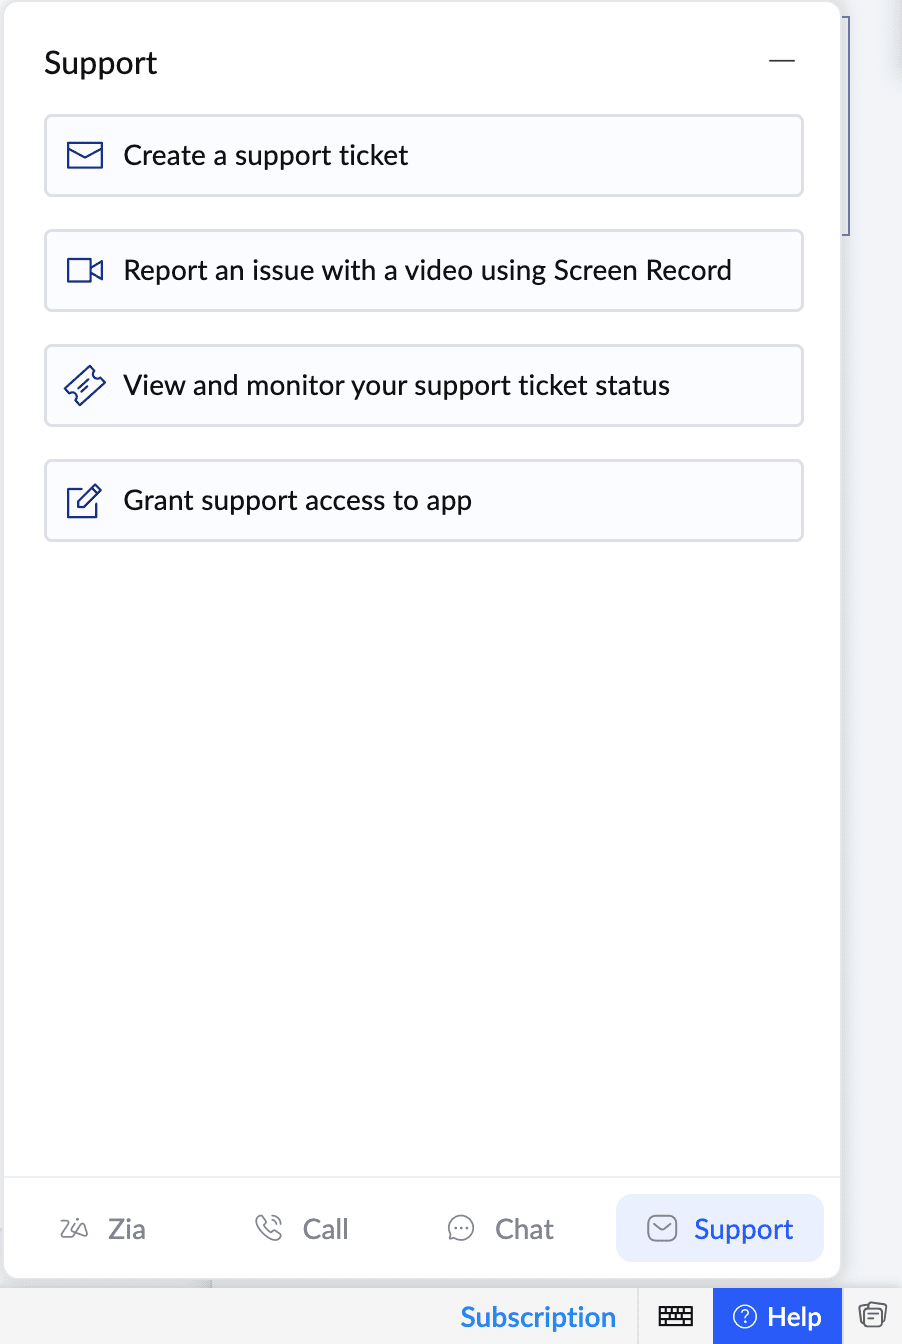Open the Chat tab
Image resolution: width=902 pixels, height=1344 pixels.
click(x=524, y=1229)
